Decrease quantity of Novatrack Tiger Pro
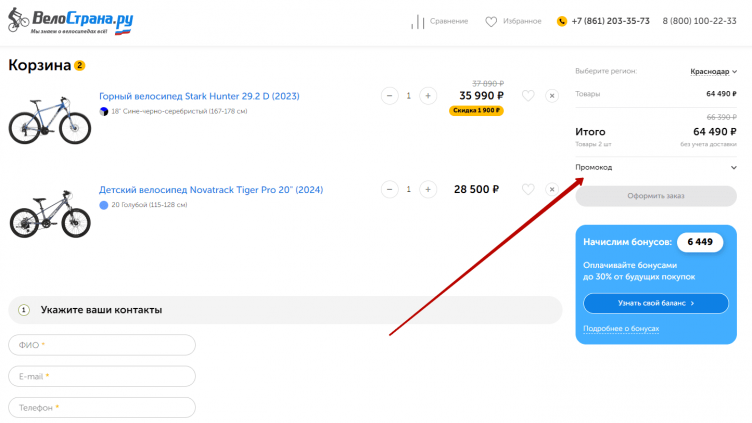This screenshot has height=423, width=752. 390,189
